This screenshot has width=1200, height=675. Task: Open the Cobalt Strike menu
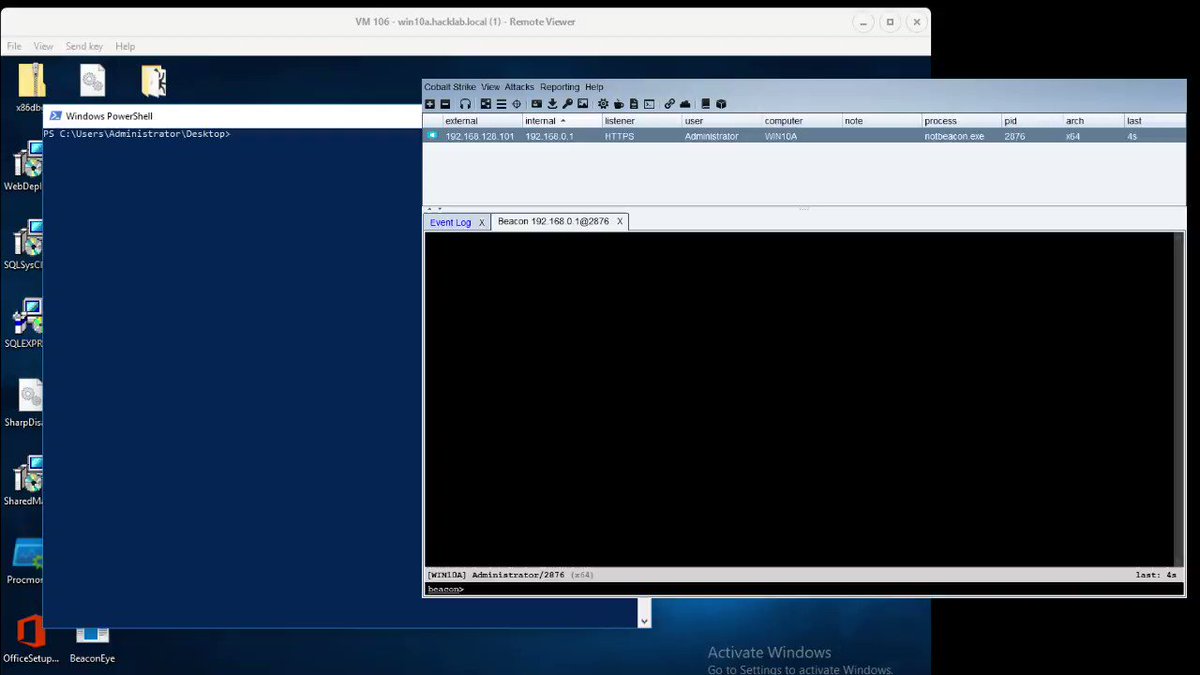(450, 87)
